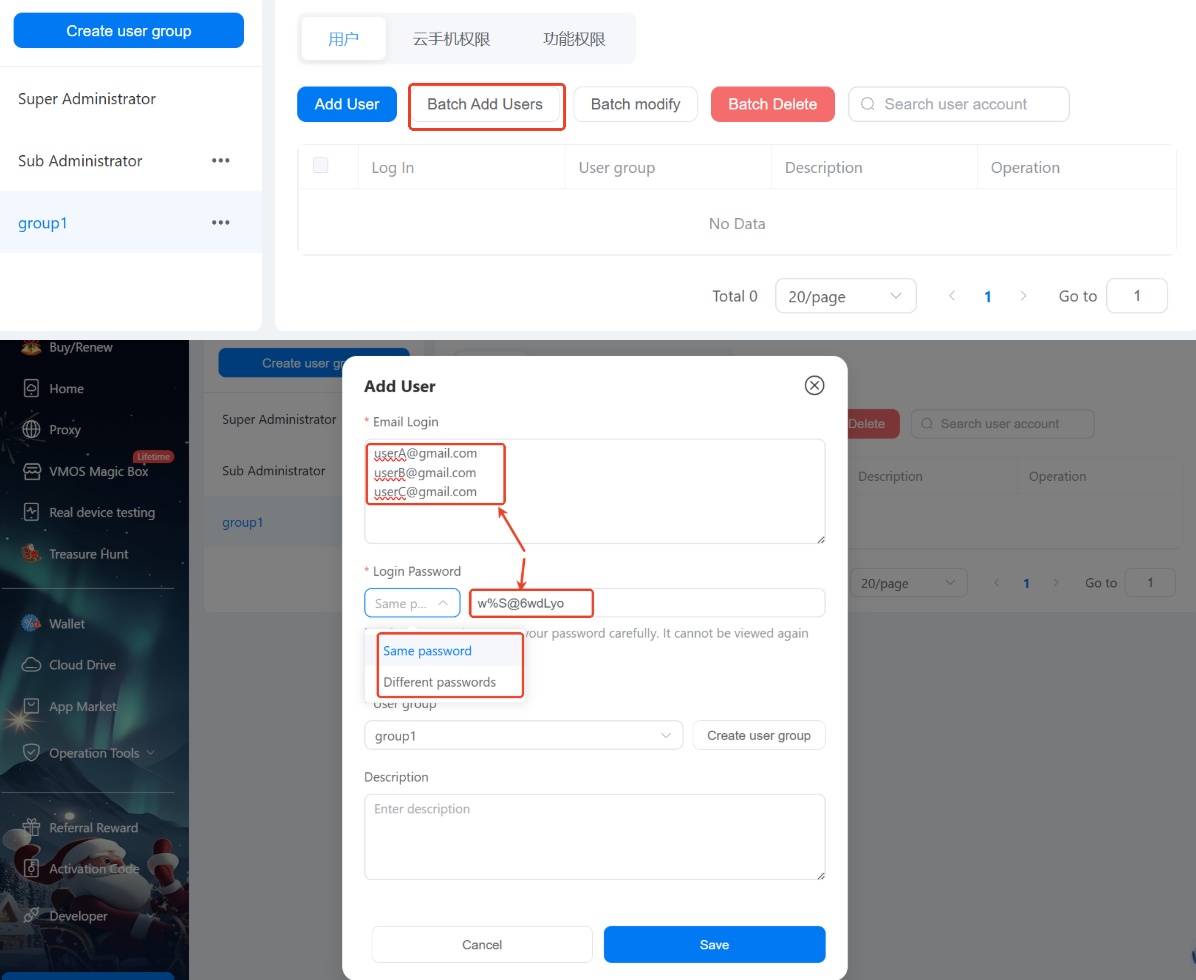Click the VMOS Magic Box icon
The height and width of the screenshot is (980, 1196).
point(31,471)
